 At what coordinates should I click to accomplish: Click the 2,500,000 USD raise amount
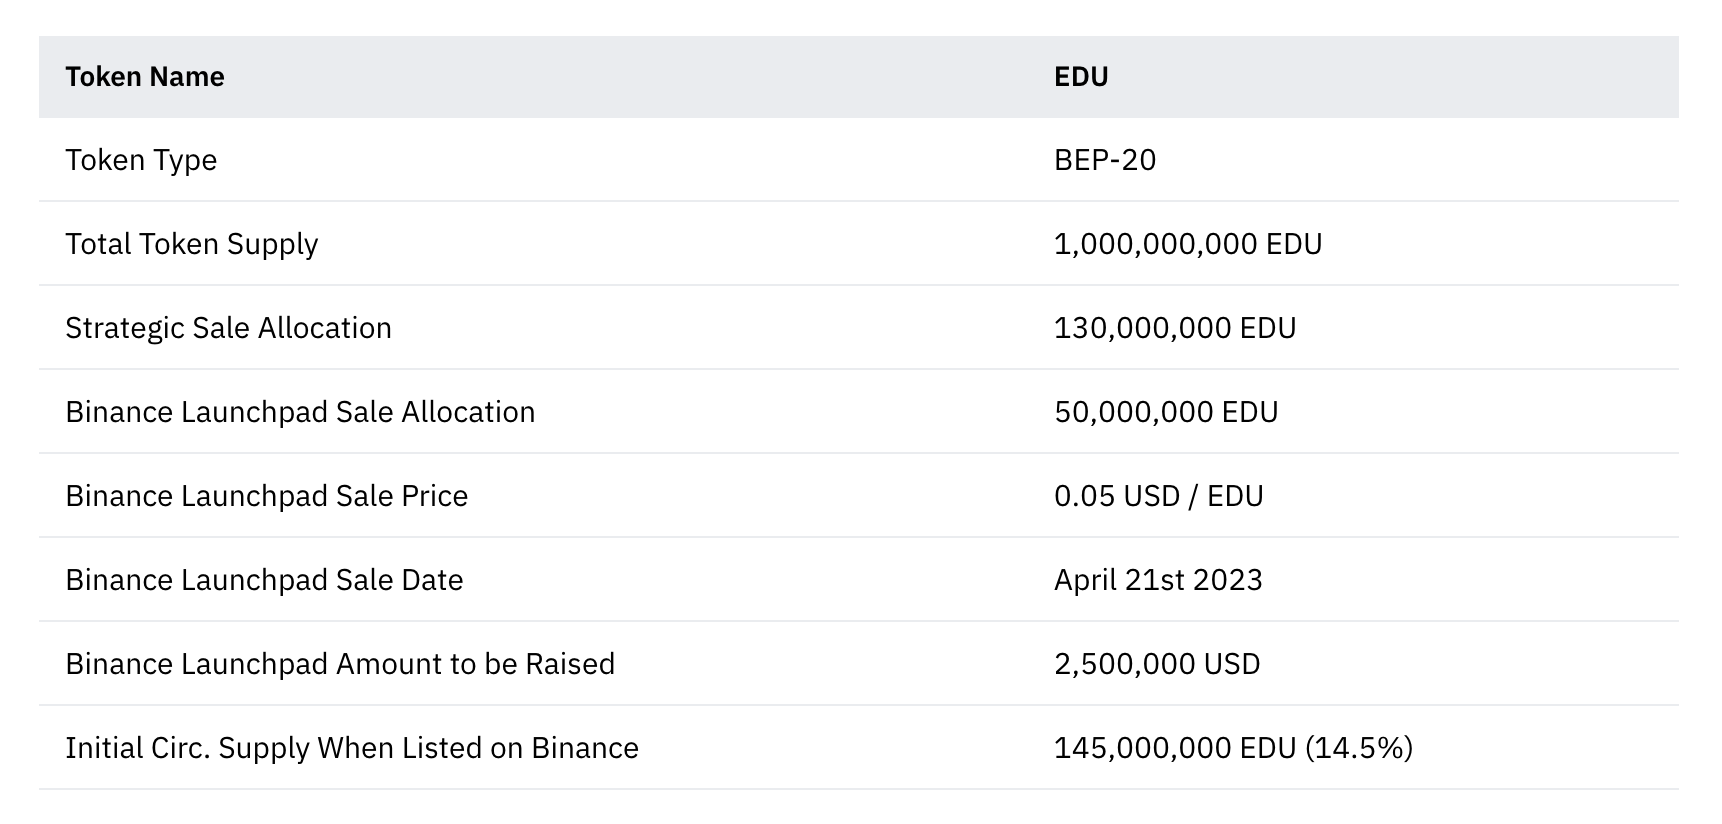(1157, 664)
